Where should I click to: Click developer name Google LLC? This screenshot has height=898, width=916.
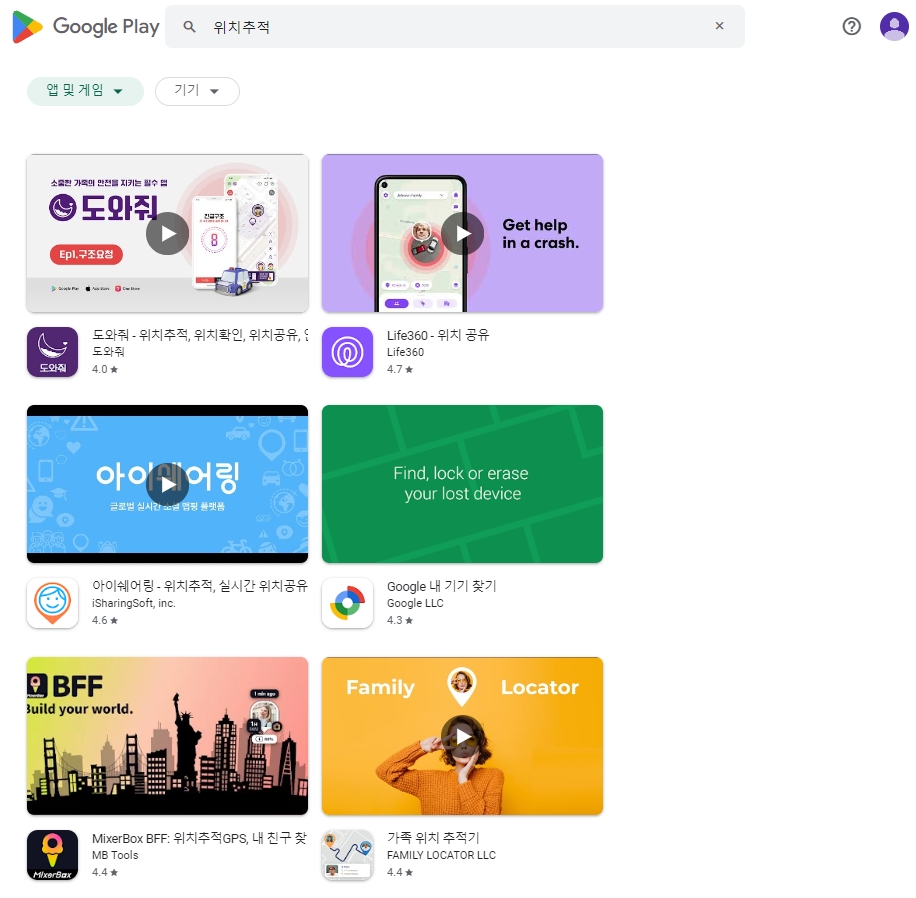415,603
